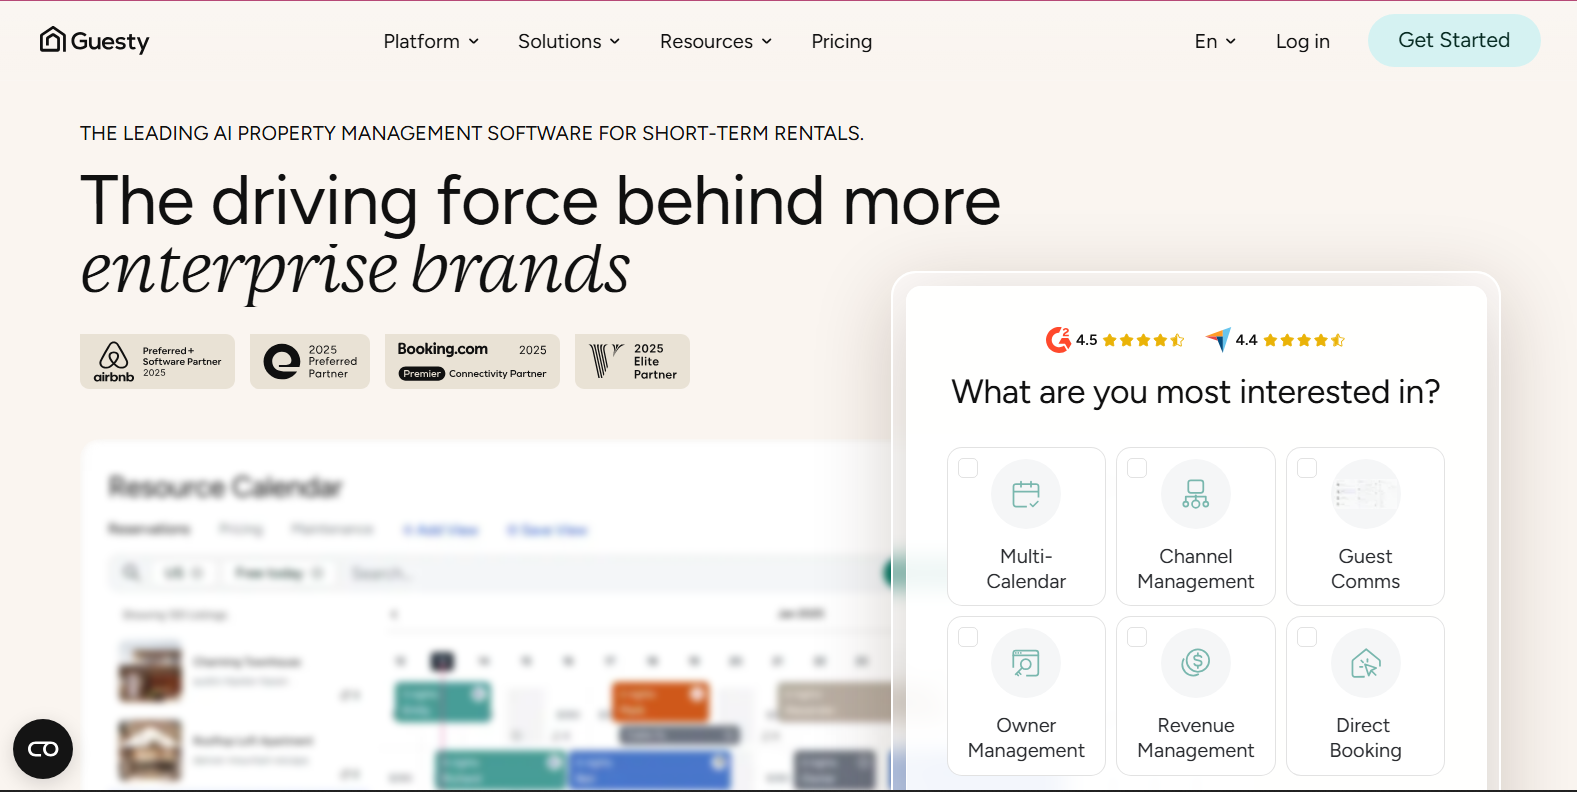The height and width of the screenshot is (792, 1577).
Task: Click the Capterra arrow rating logo
Action: coord(1218,340)
